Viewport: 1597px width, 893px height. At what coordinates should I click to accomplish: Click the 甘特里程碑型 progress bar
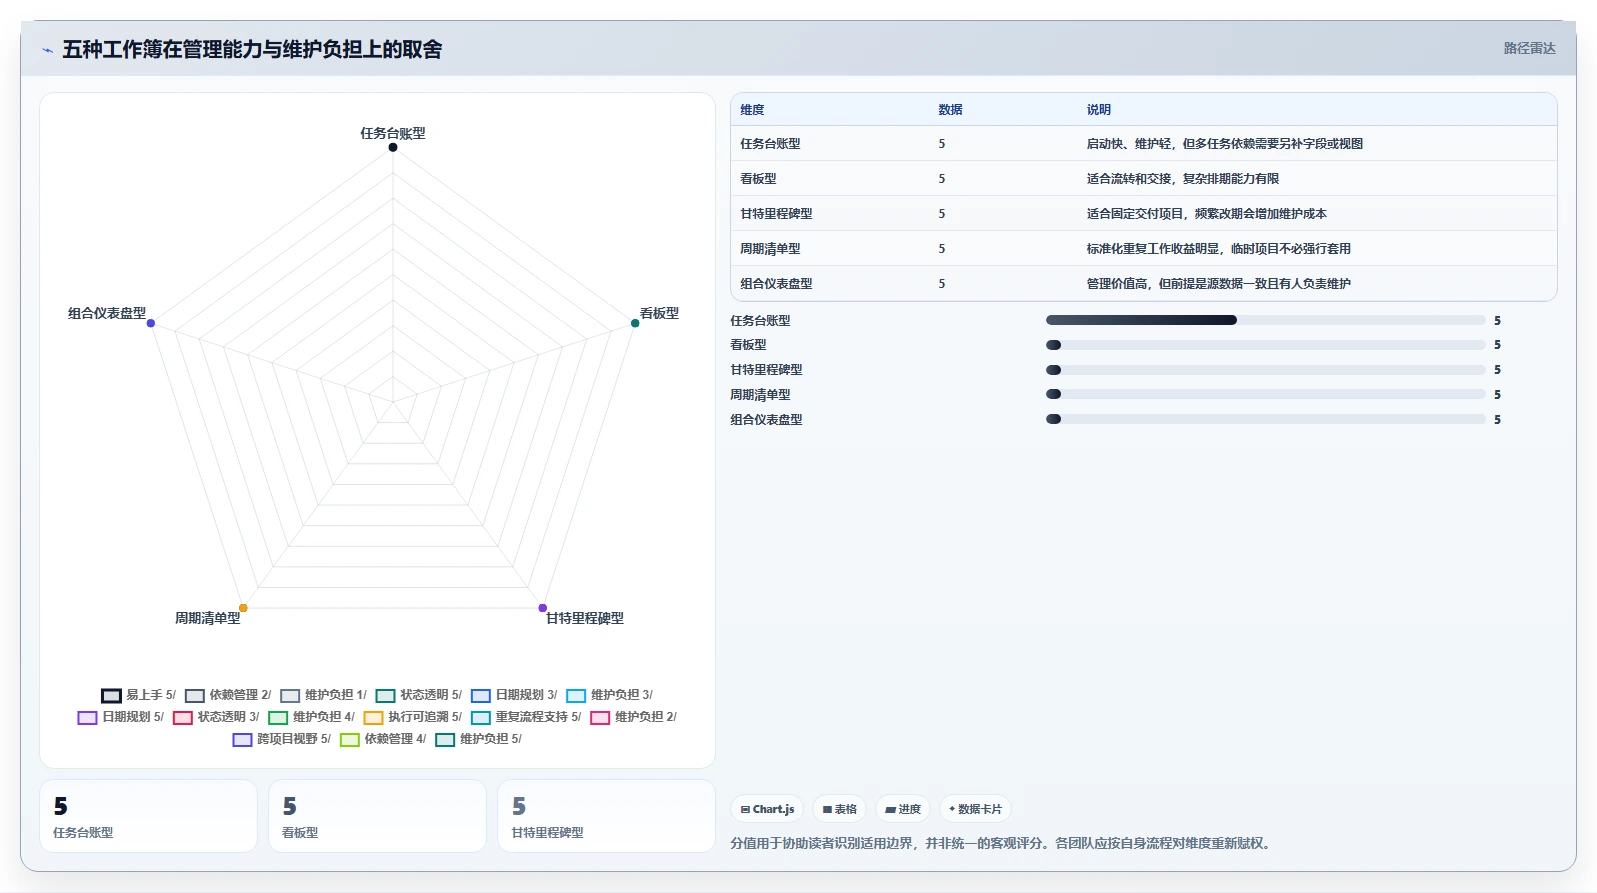[1265, 370]
